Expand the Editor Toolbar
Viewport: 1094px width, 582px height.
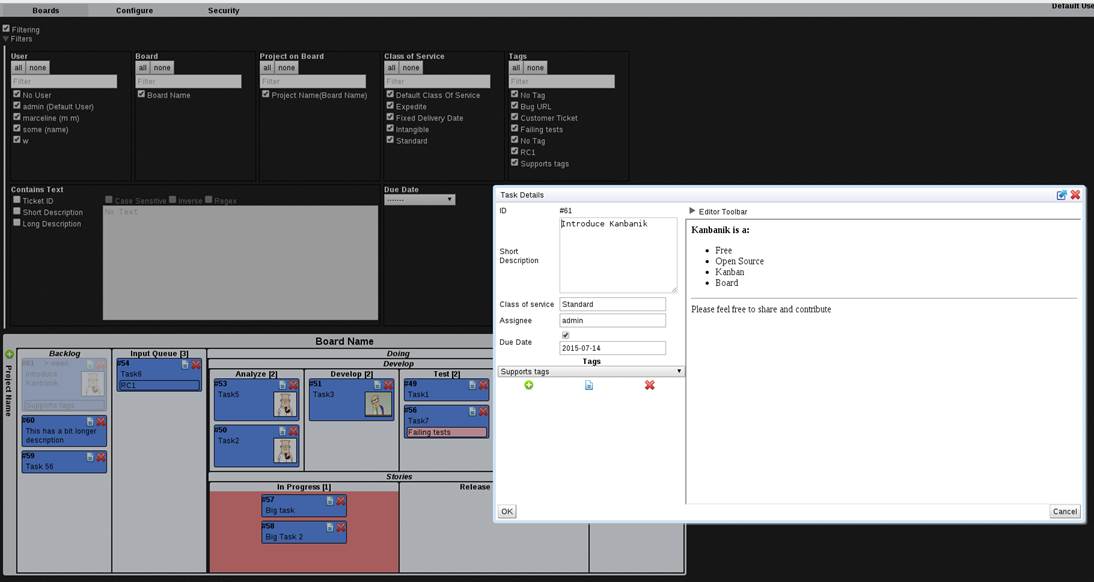[x=693, y=211]
